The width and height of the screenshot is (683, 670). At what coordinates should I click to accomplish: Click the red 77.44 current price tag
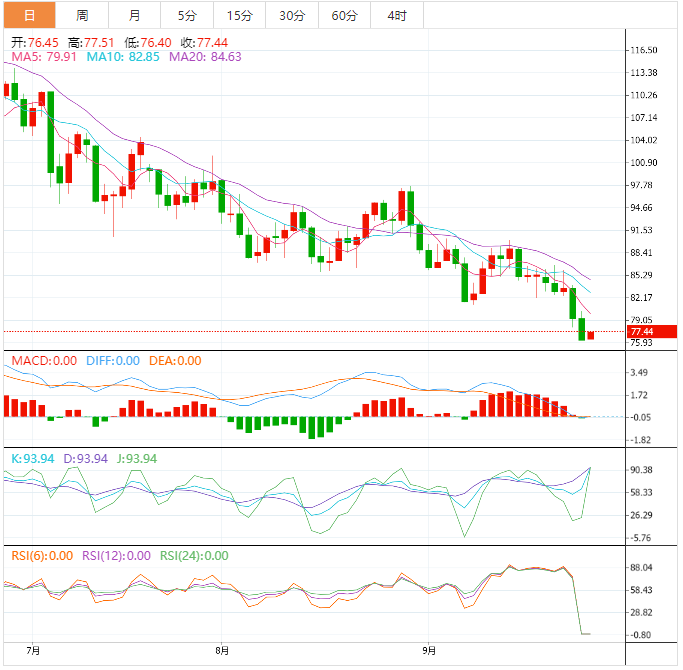click(652, 332)
